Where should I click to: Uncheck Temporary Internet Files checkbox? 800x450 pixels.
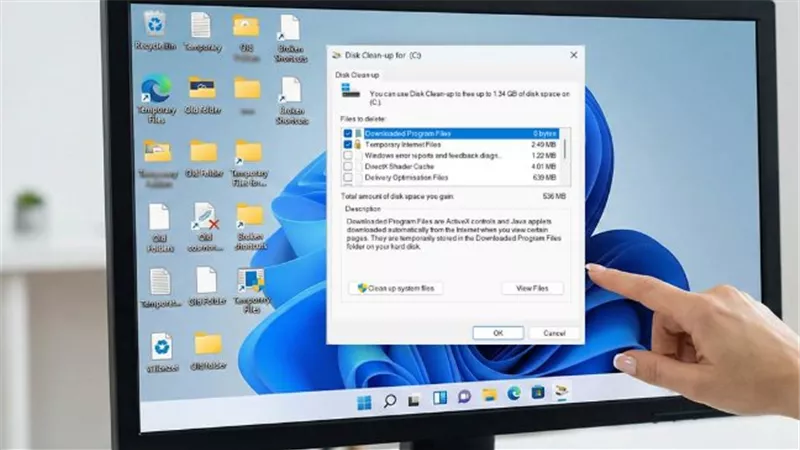[348, 145]
